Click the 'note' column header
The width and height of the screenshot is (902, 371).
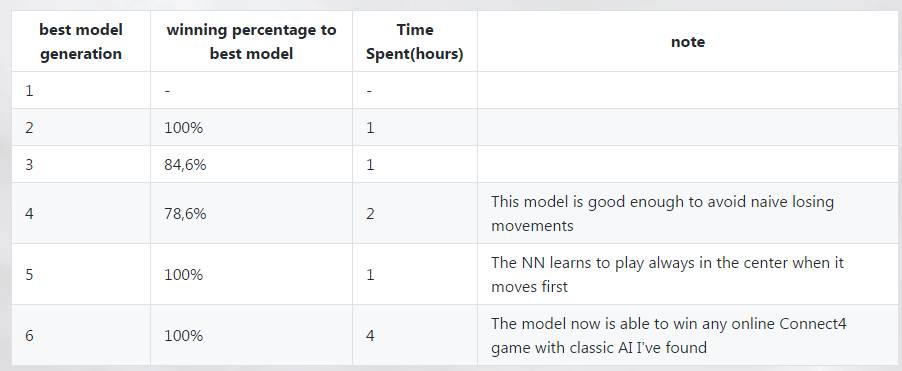[x=687, y=41]
